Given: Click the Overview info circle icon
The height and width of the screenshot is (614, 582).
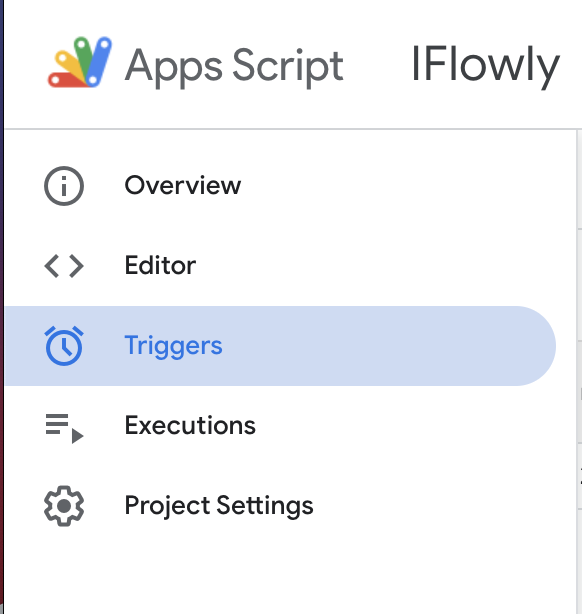Looking at the screenshot, I should click(x=64, y=186).
